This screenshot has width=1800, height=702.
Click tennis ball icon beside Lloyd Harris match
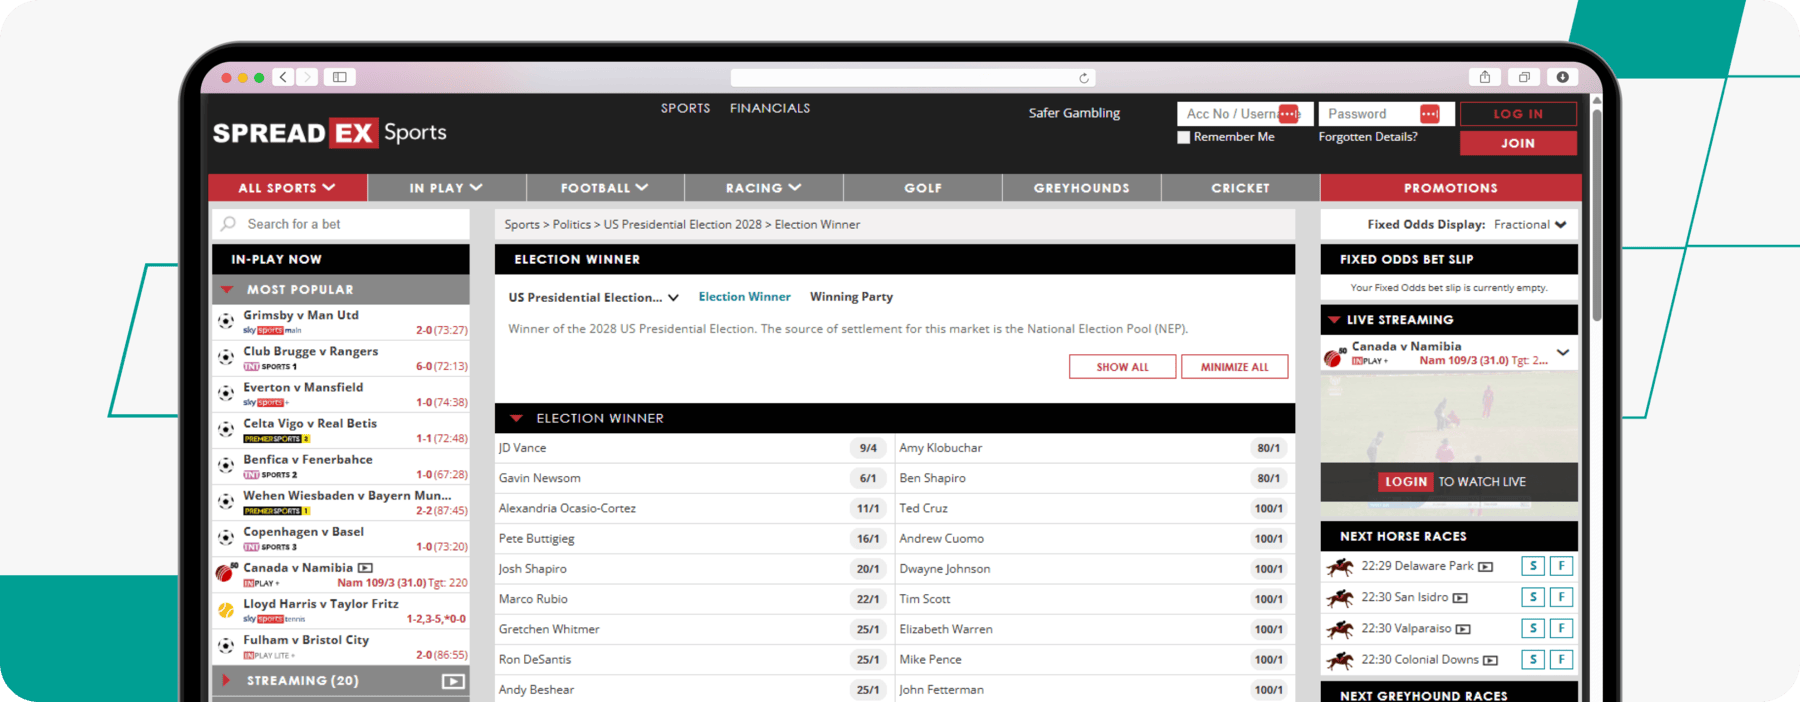[226, 610]
